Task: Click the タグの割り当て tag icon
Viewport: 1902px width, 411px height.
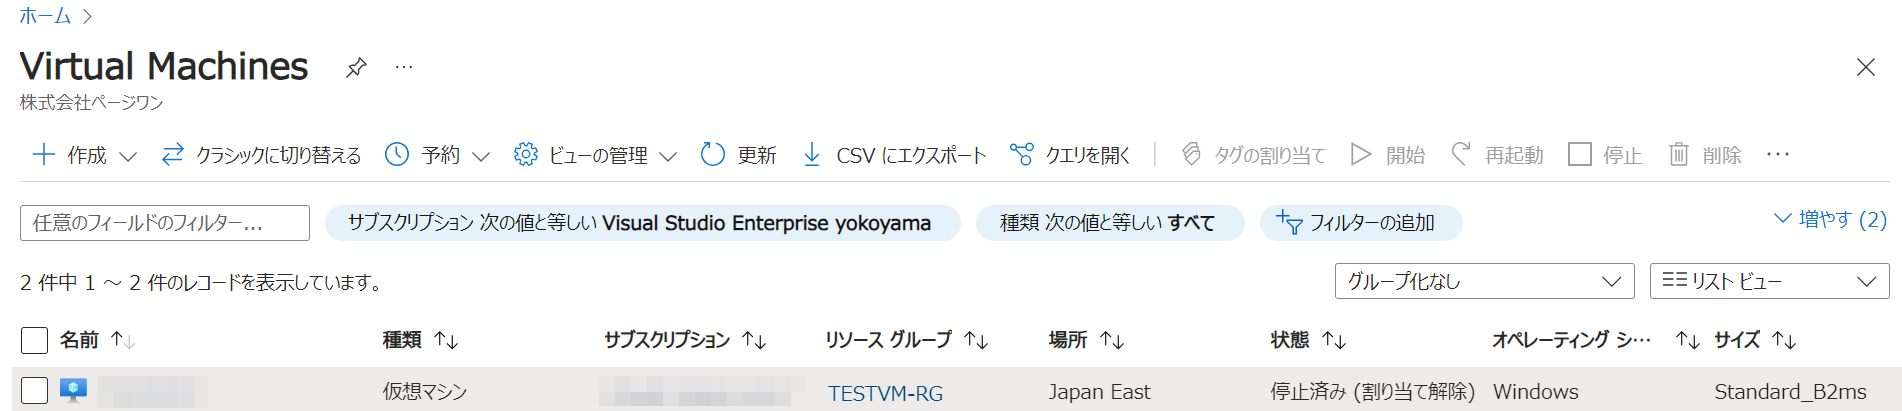Action: pyautogui.click(x=1191, y=155)
